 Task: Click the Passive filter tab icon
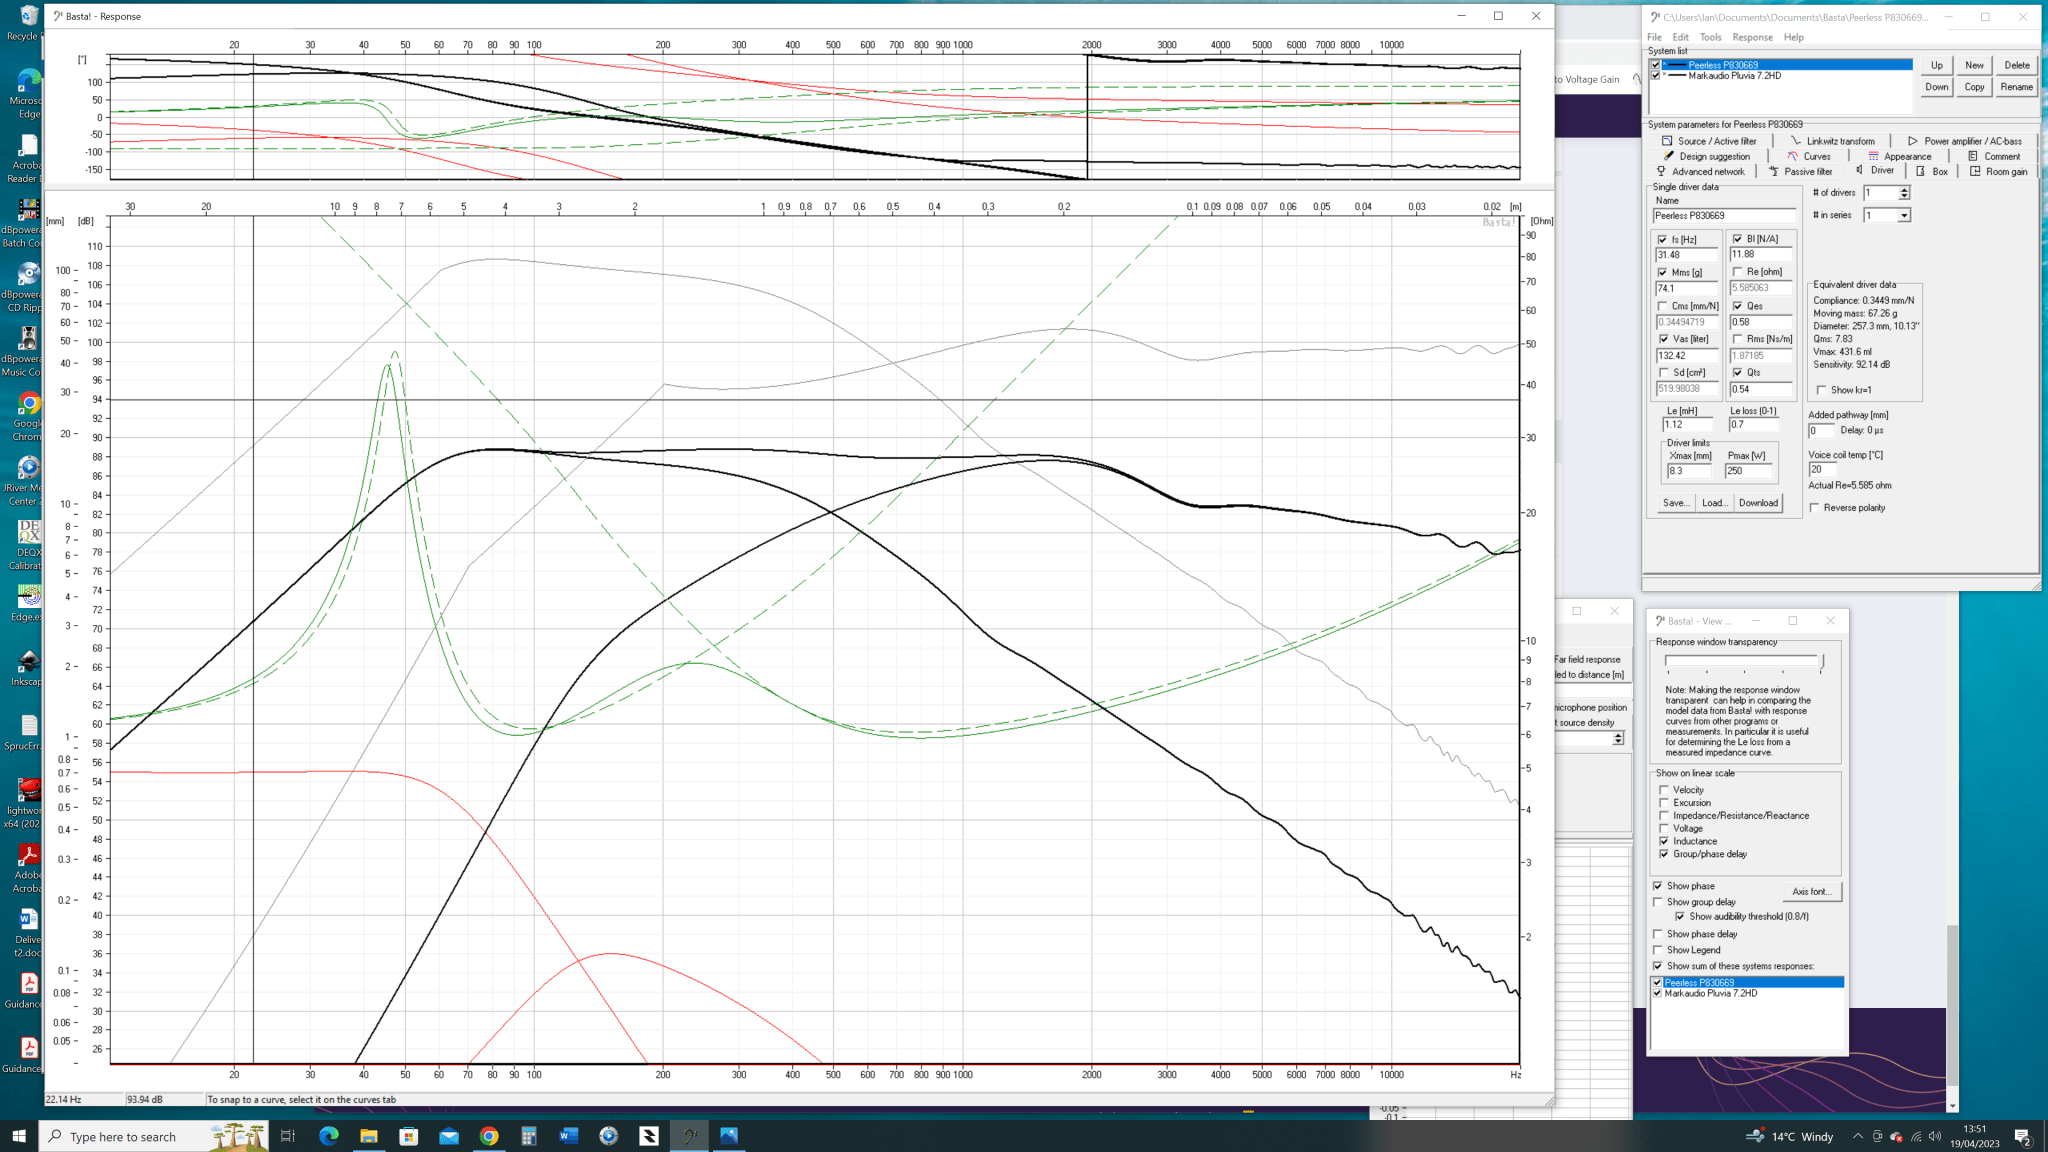(x=1773, y=171)
